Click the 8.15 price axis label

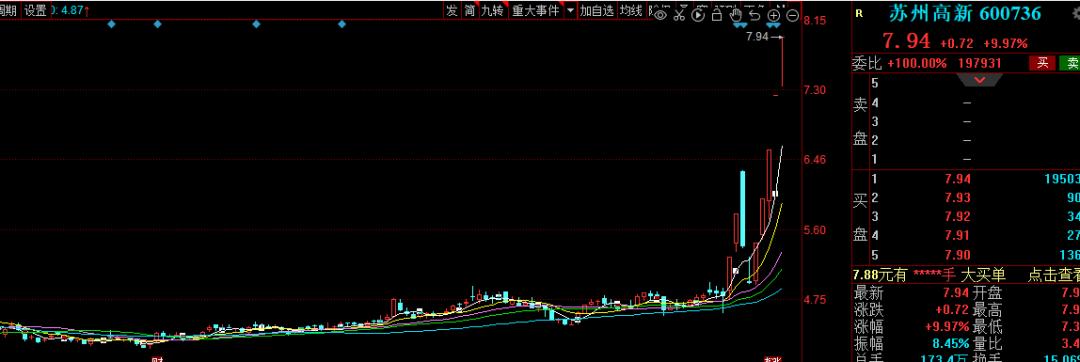815,21
